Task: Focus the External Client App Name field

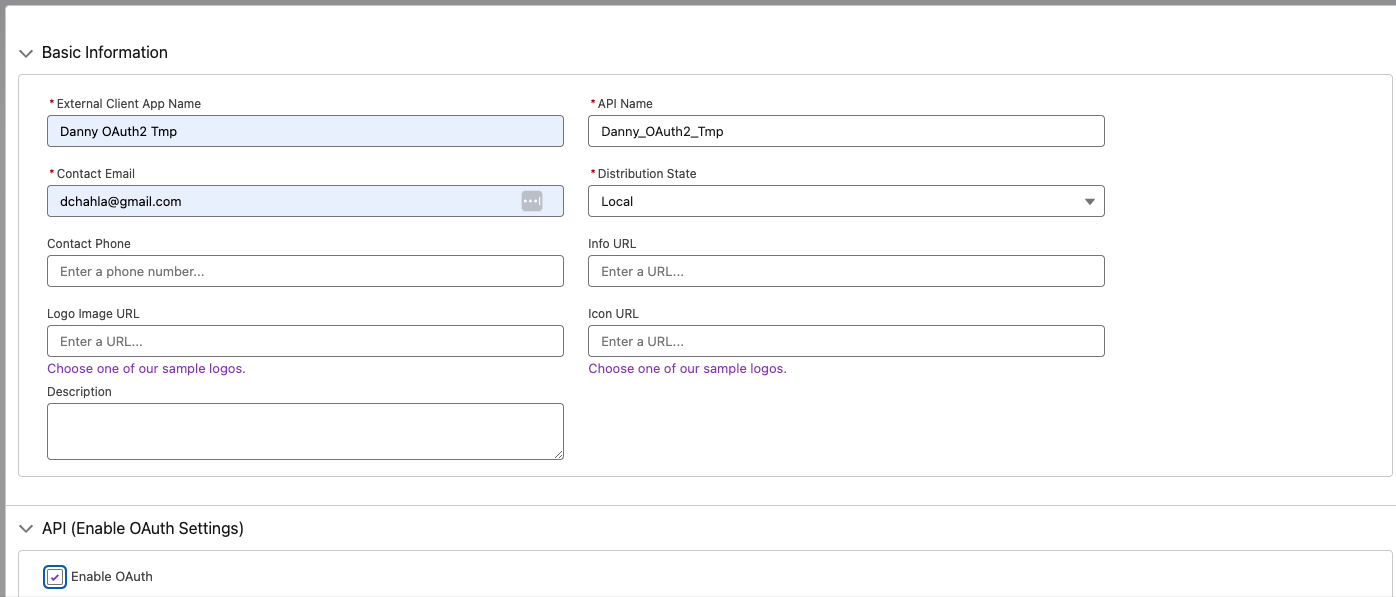Action: click(x=305, y=131)
